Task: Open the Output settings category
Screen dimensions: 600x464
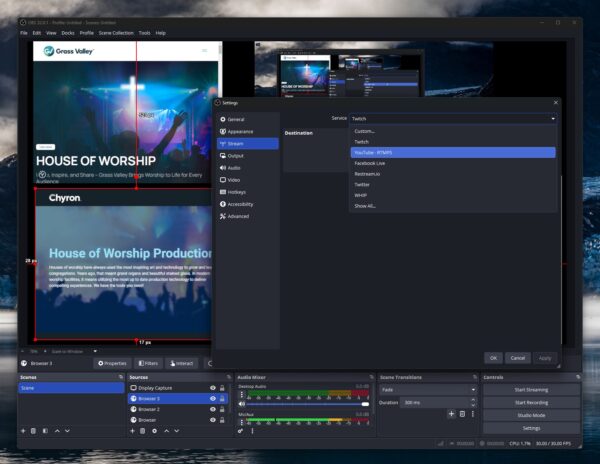Action: click(x=236, y=156)
